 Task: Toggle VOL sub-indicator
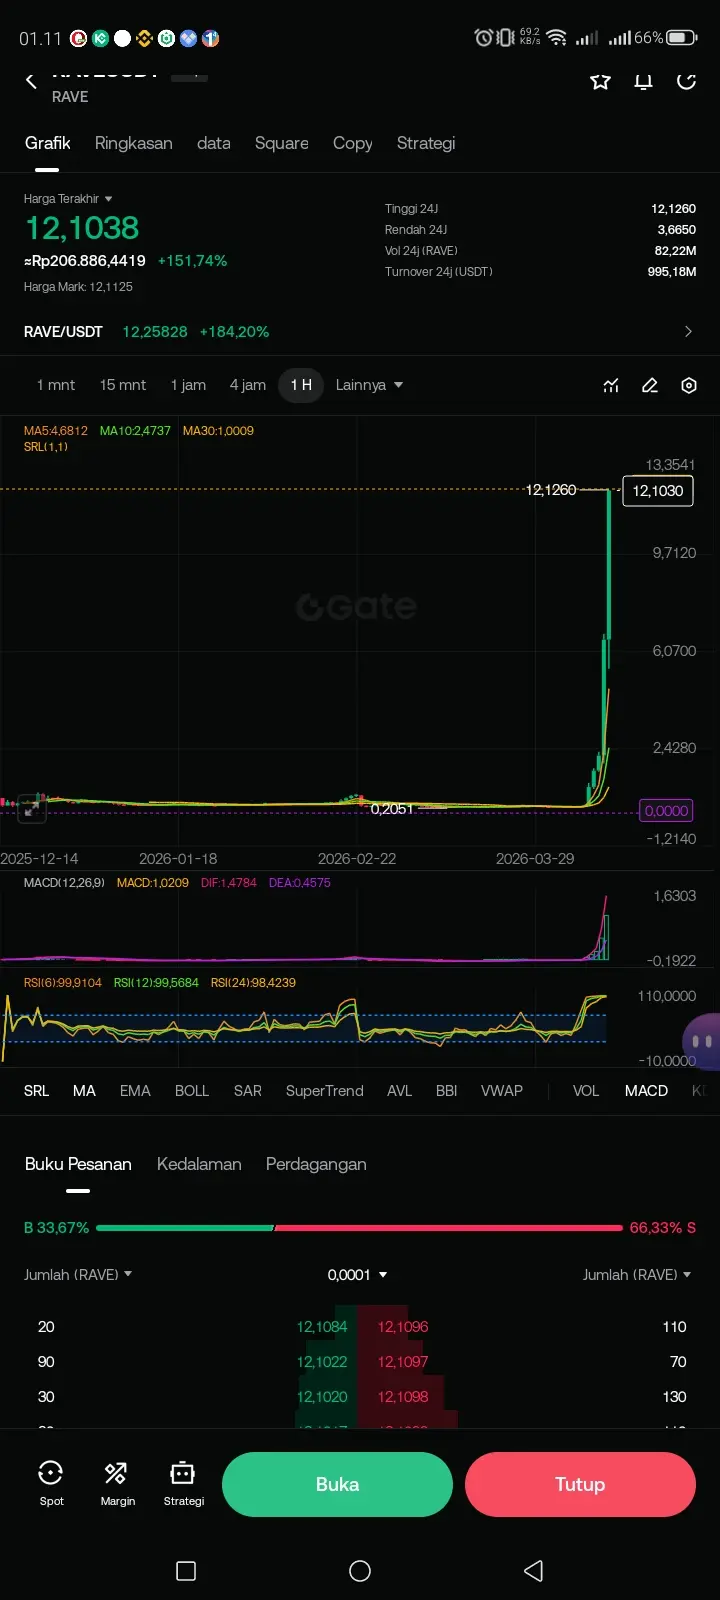coord(585,1091)
